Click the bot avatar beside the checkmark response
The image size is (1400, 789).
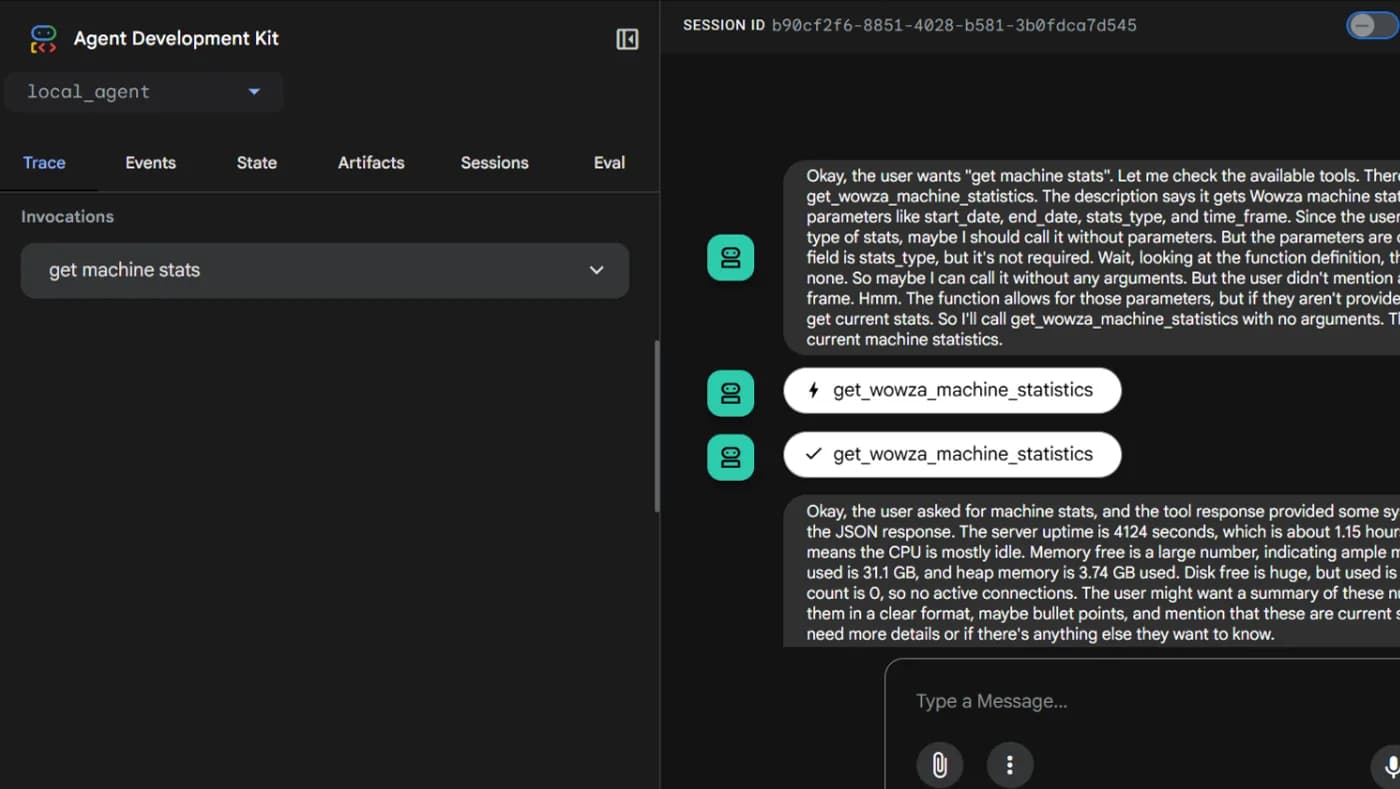pyautogui.click(x=731, y=457)
